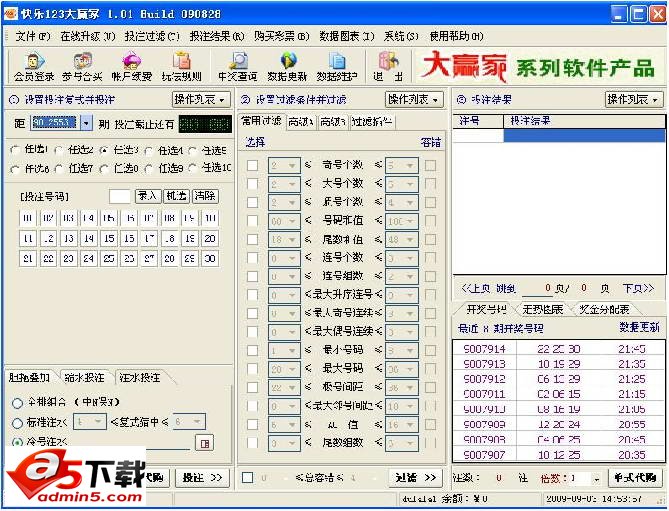Open the 投注过滤 menu
The height and width of the screenshot is (511, 669).
pos(152,36)
